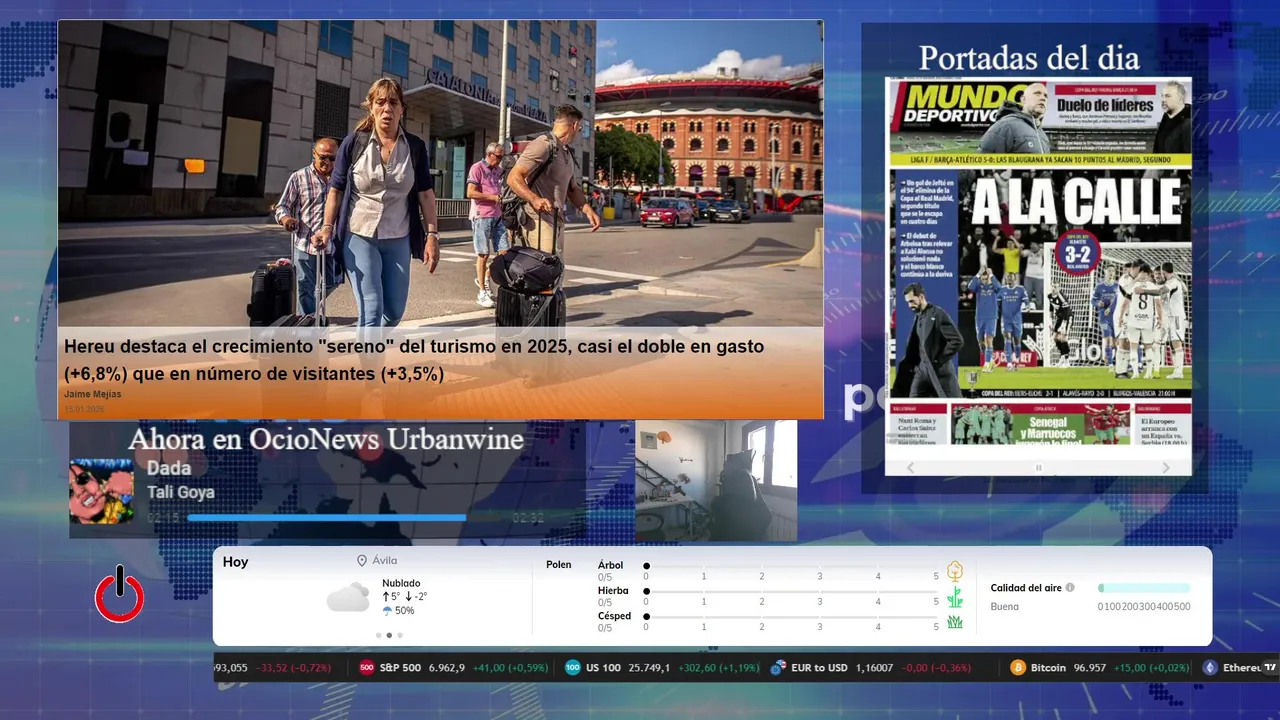Click the Árbol pollen level slider
Image resolution: width=1280 pixels, height=720 pixels.
pos(791,566)
